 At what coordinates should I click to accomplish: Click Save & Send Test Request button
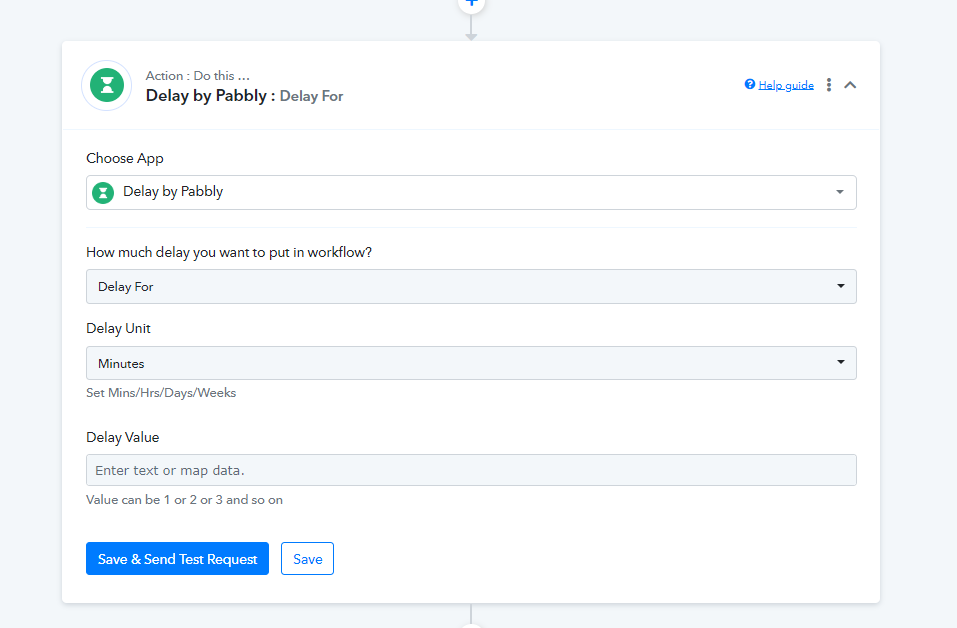click(178, 558)
